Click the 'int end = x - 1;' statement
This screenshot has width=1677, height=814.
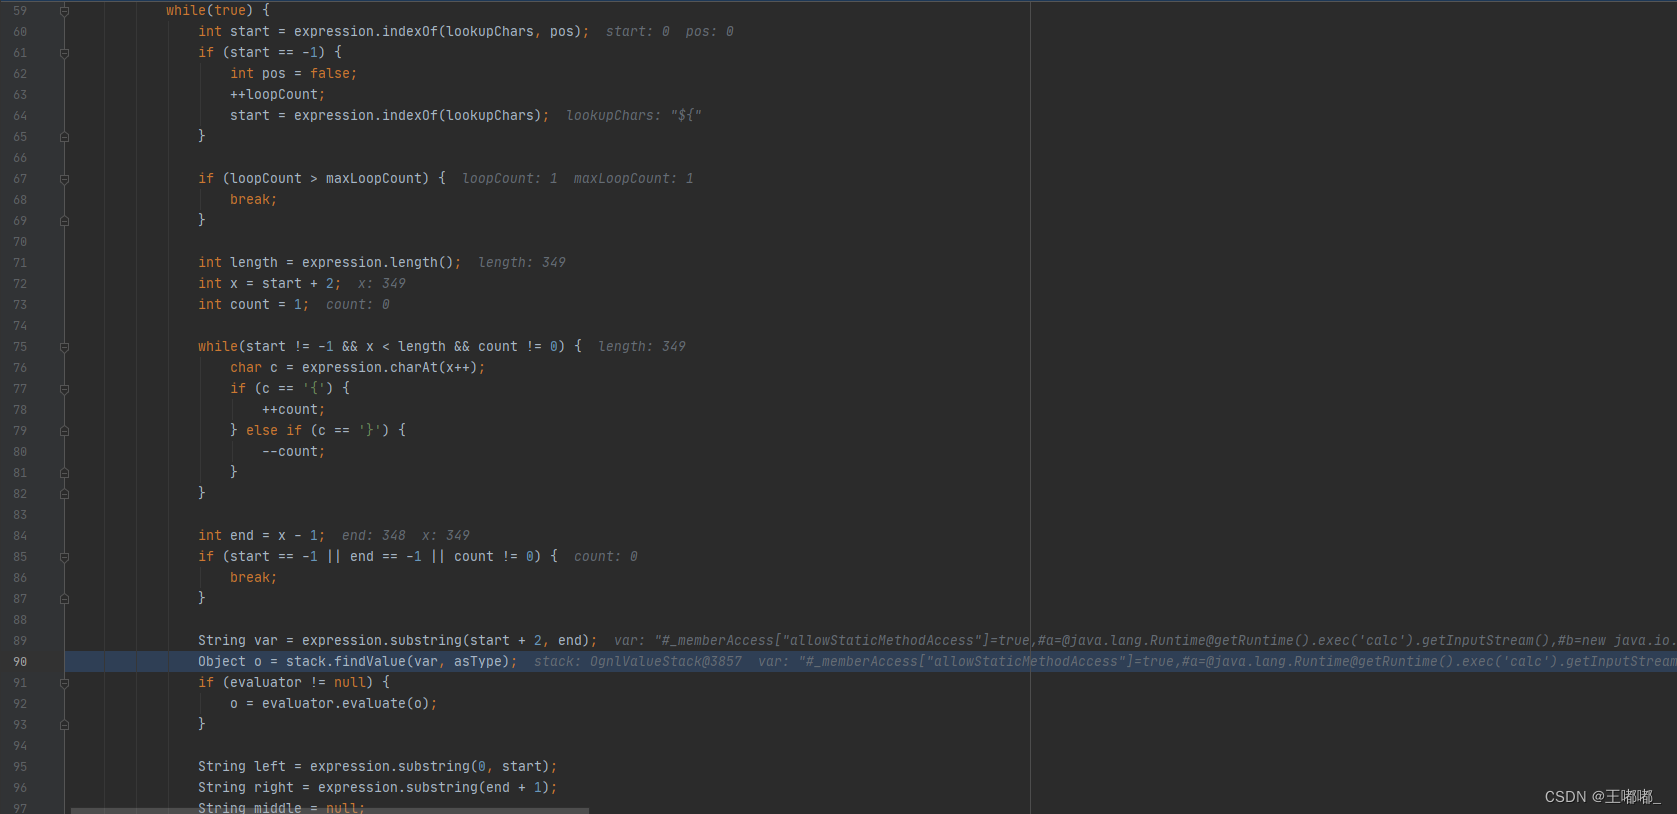262,536
